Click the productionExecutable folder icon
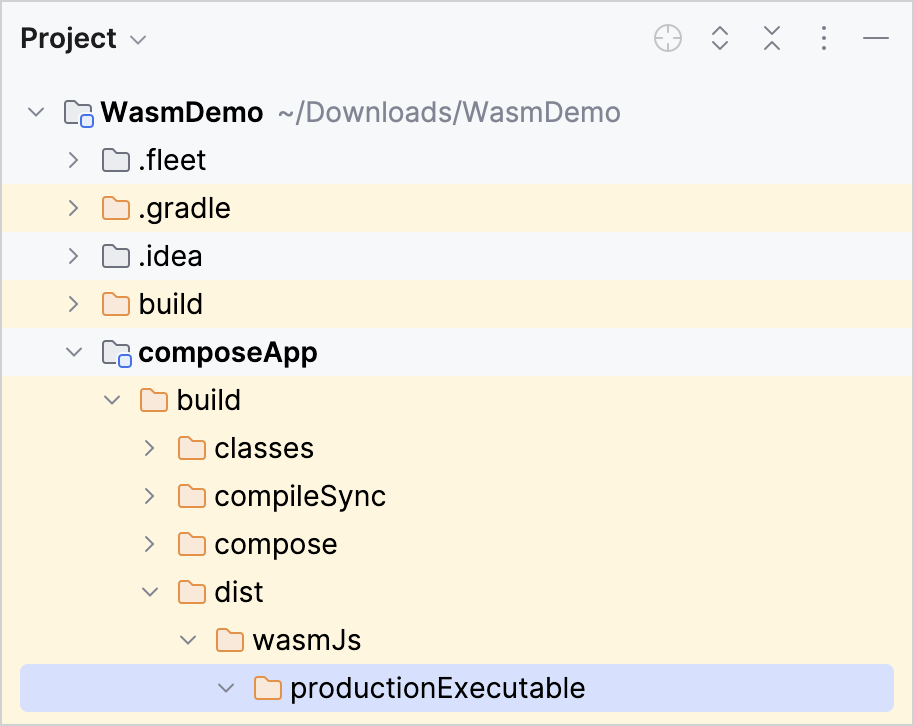The image size is (914, 726). (x=268, y=688)
